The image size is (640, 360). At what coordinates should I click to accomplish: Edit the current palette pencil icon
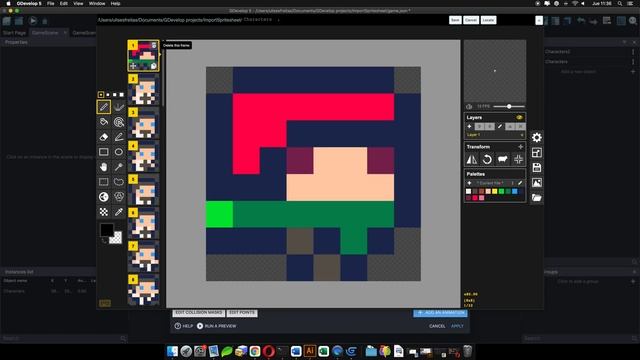[520, 183]
